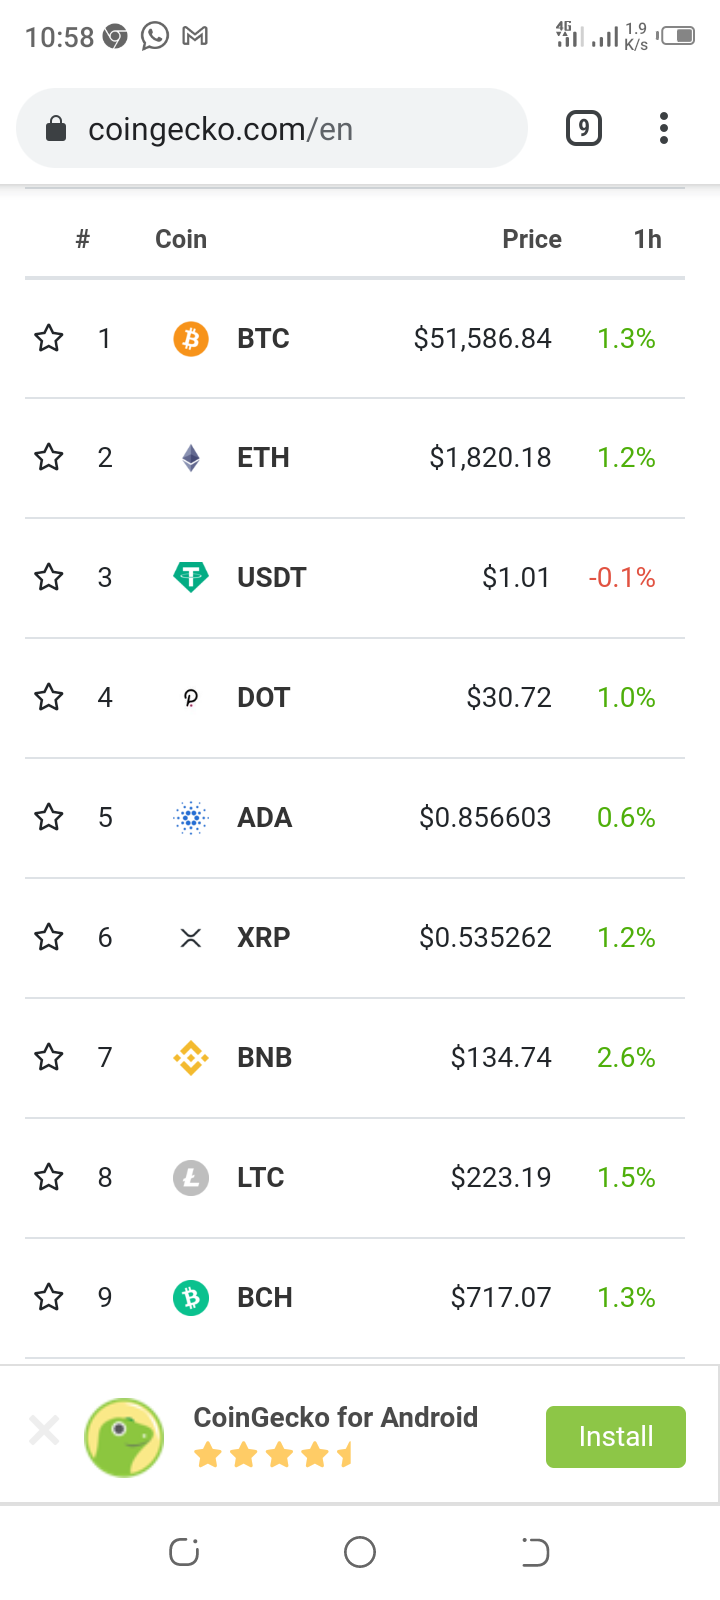The image size is (720, 1600).
Task: Tap the Tether green logo icon
Action: click(191, 577)
